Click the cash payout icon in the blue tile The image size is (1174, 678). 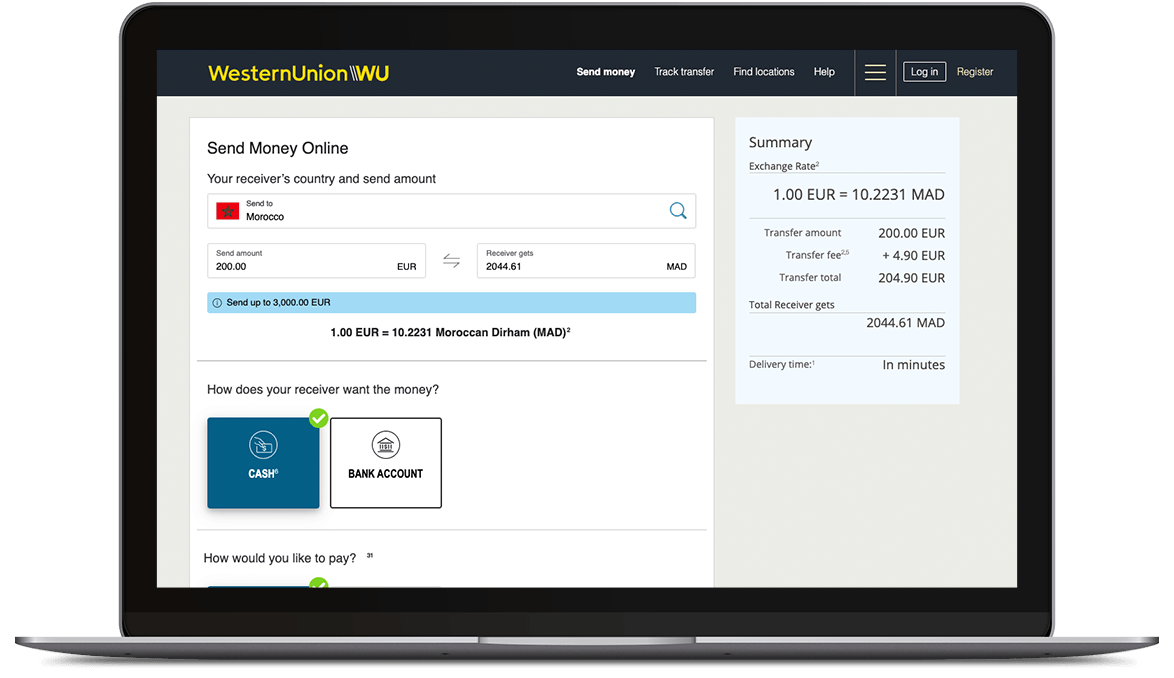point(263,445)
